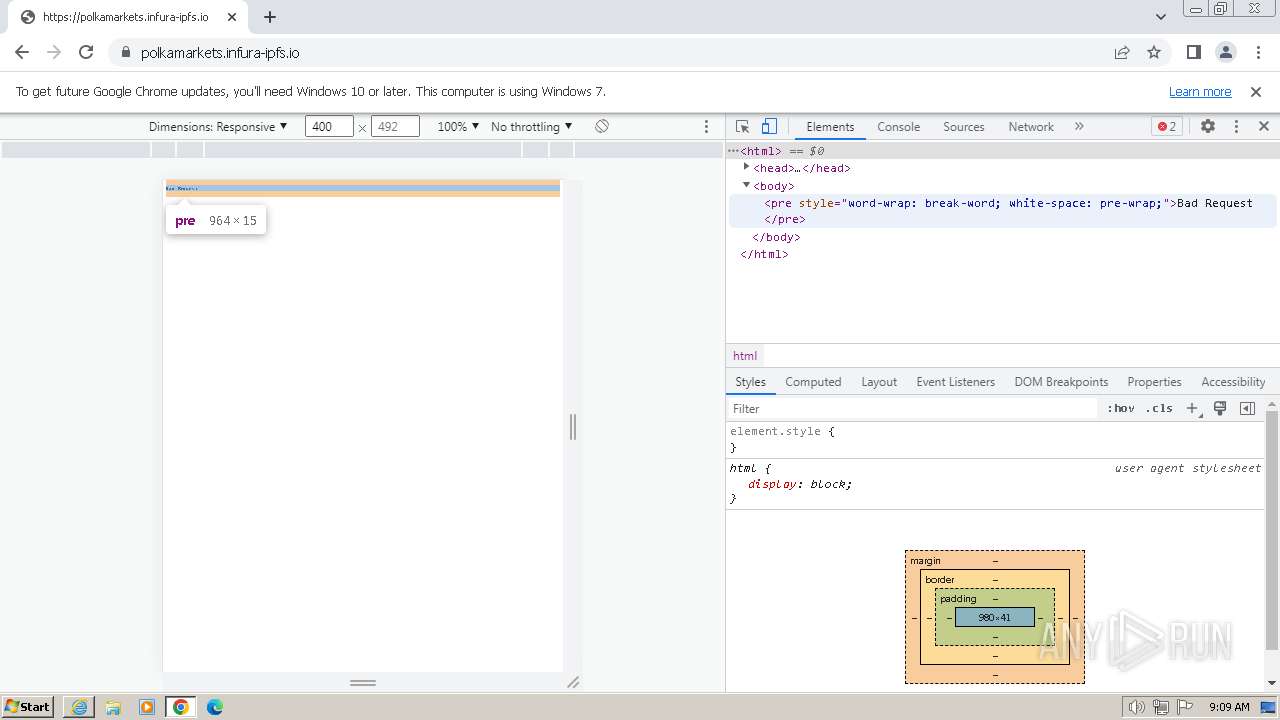This screenshot has width=1280, height=720.
Task: Select the Elements tab
Action: tap(830, 127)
